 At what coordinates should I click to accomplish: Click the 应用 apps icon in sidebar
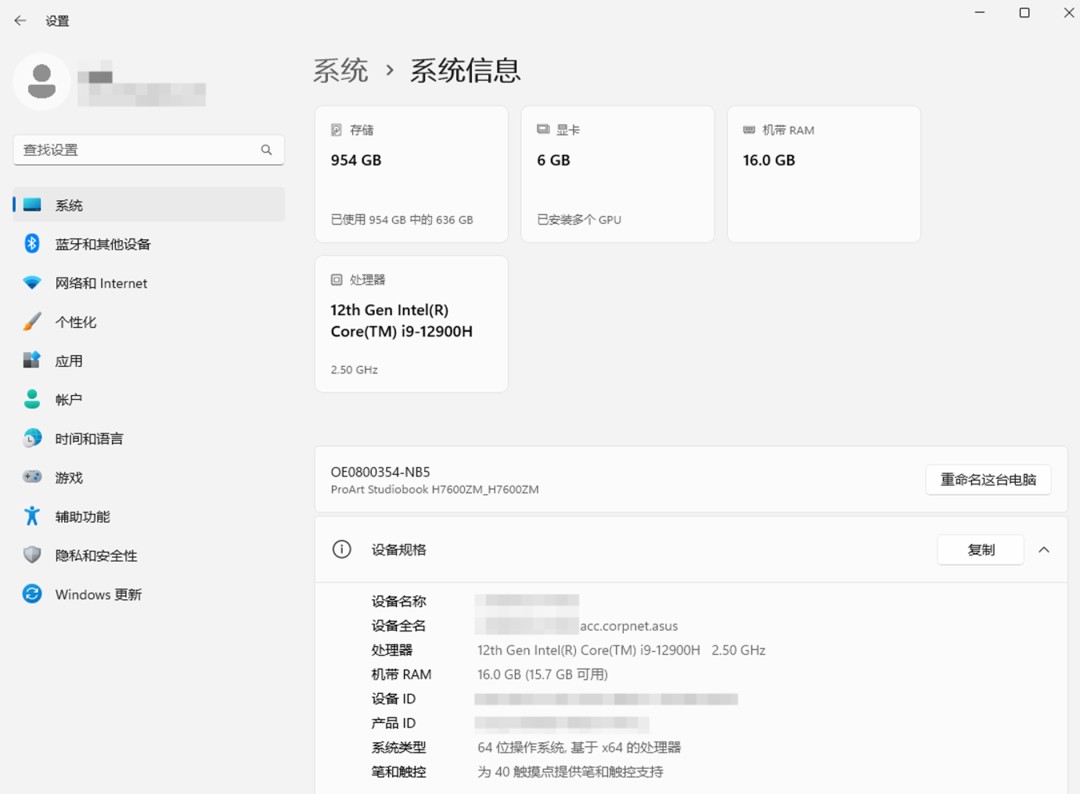coord(32,360)
